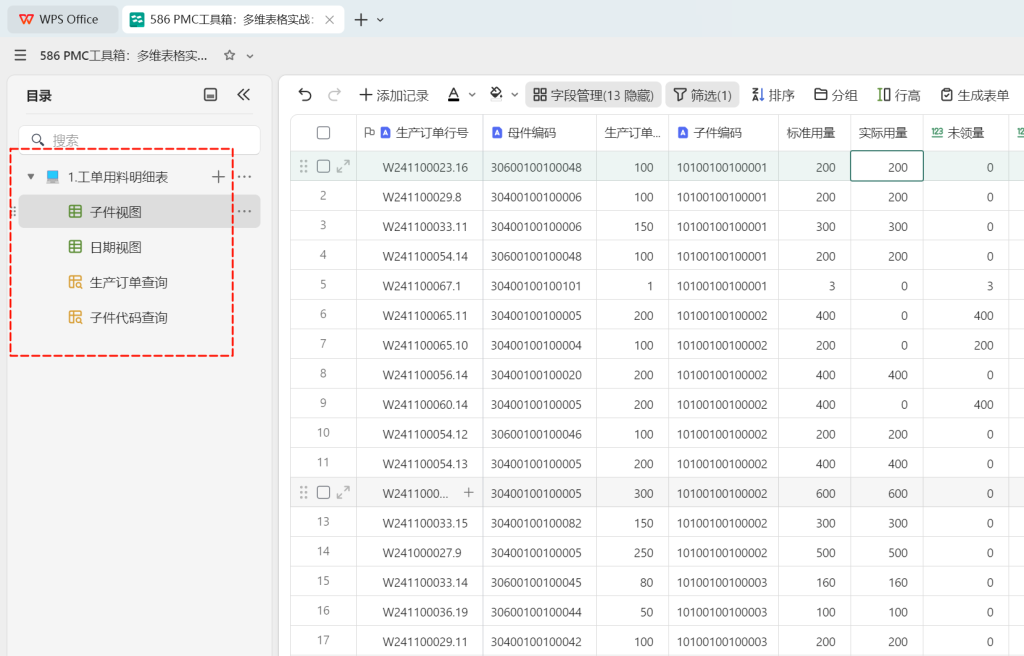Expand record W241100023.16 with the expand icon
This screenshot has height=656, width=1024.
343,167
